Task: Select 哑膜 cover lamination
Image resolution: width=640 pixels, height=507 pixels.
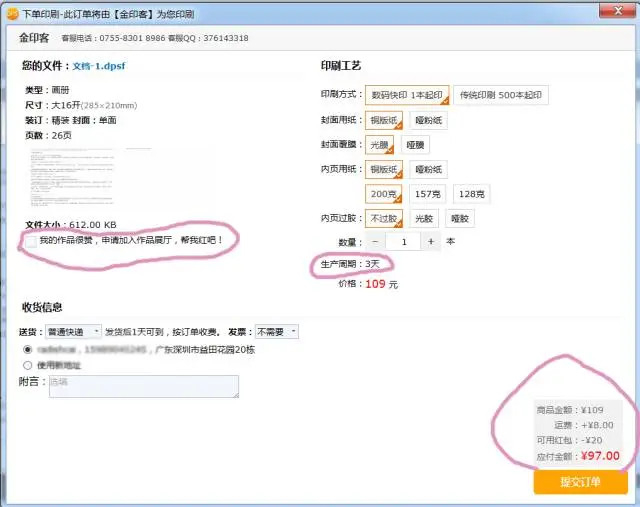Action: click(415, 145)
